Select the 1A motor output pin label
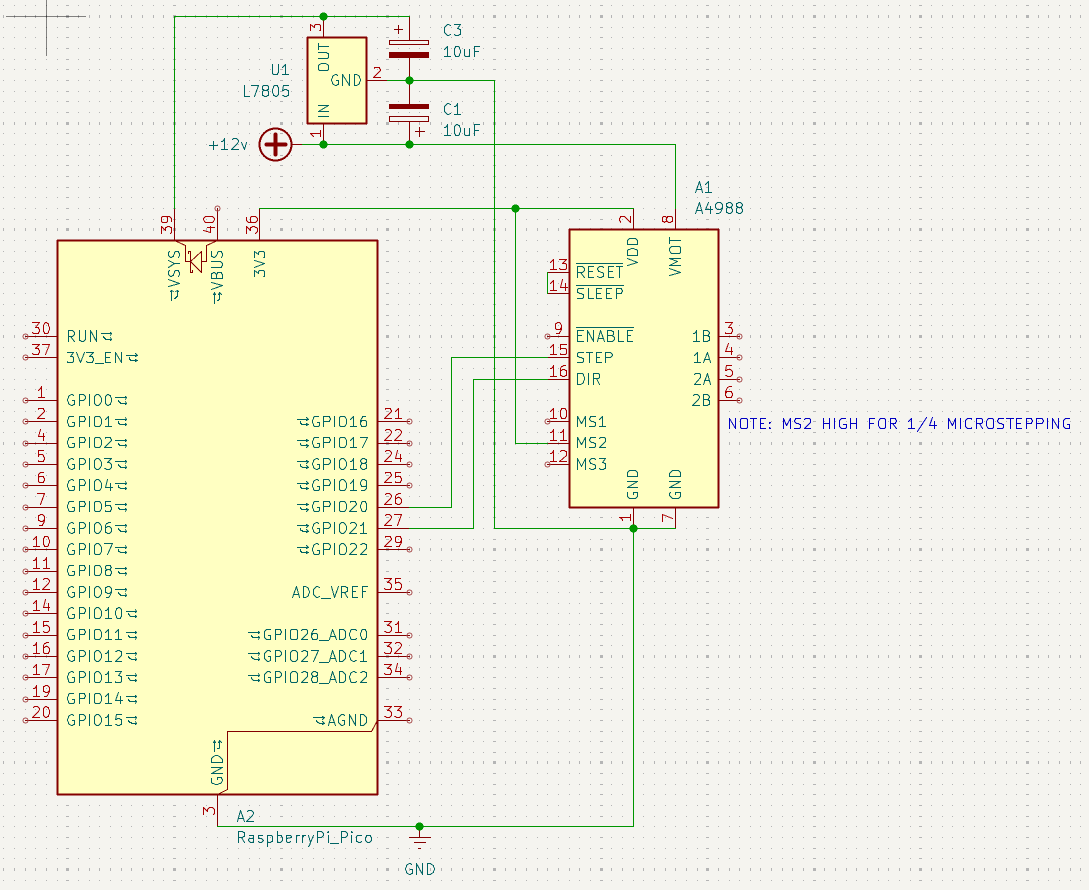Image resolution: width=1089 pixels, height=890 pixels. tap(701, 358)
